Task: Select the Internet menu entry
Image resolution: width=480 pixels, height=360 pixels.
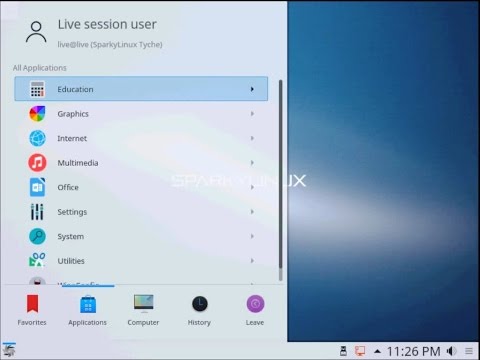Action: point(141,138)
